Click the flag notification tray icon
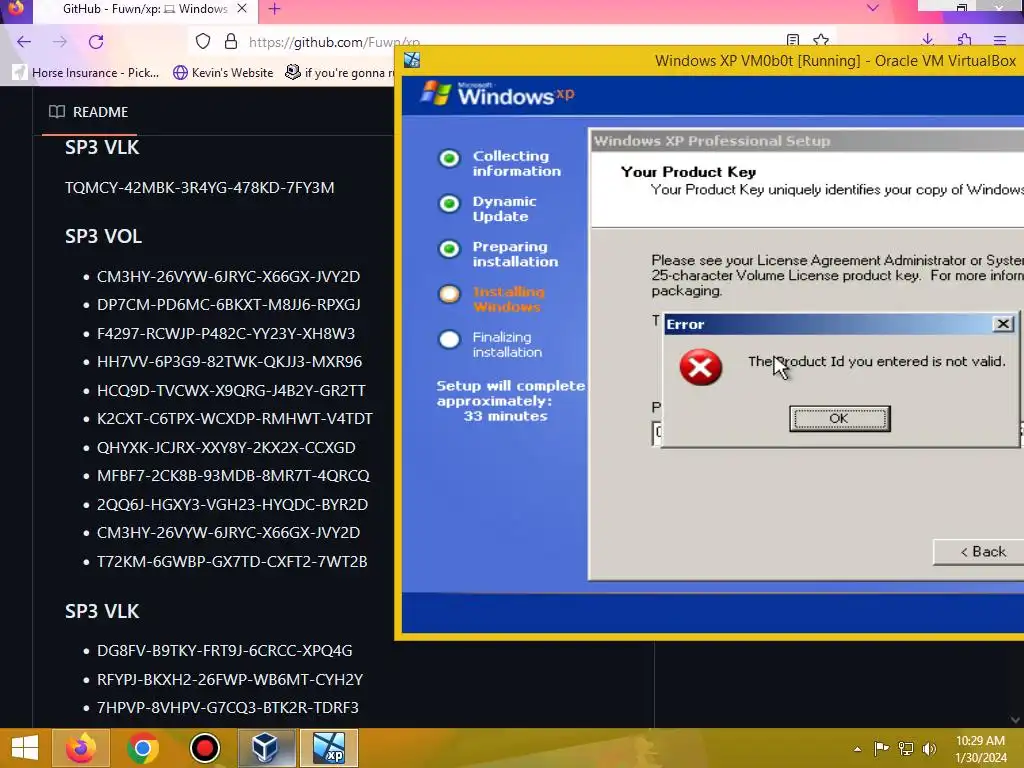Image resolution: width=1024 pixels, height=768 pixels. coord(881,748)
